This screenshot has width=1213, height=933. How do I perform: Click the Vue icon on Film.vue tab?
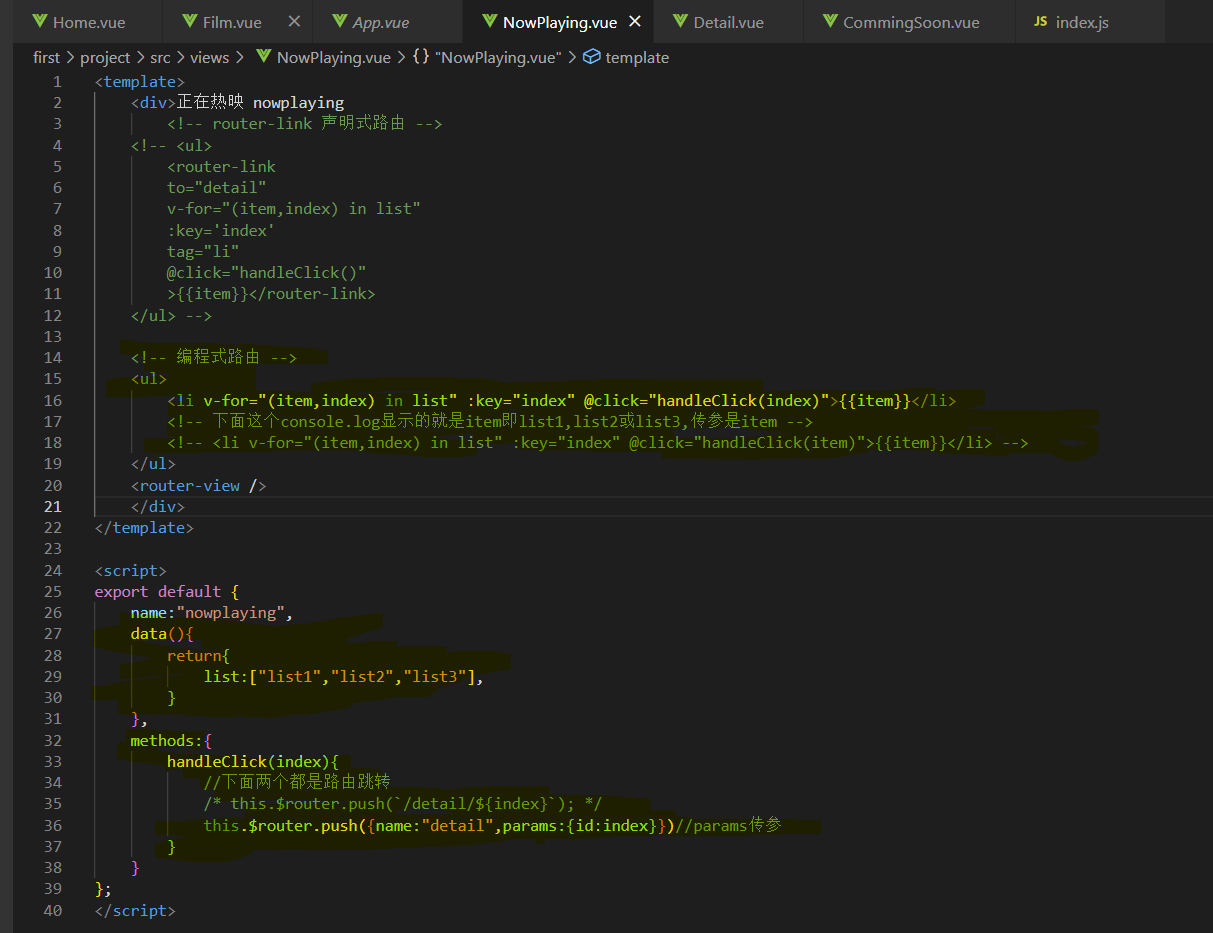pyautogui.click(x=190, y=21)
